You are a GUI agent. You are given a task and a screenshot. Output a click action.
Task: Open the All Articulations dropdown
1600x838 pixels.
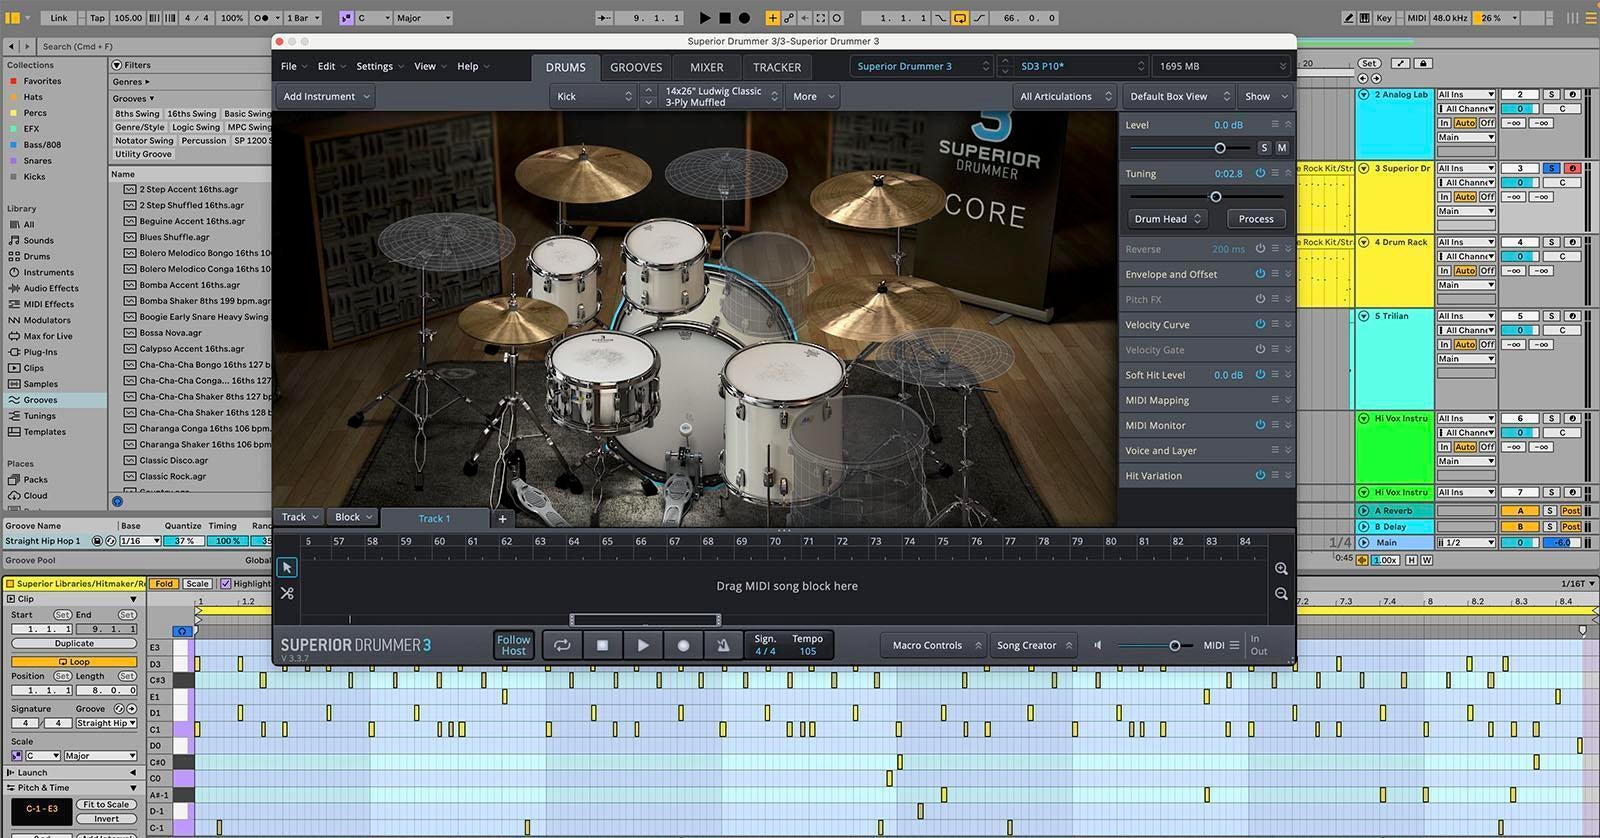(1064, 96)
